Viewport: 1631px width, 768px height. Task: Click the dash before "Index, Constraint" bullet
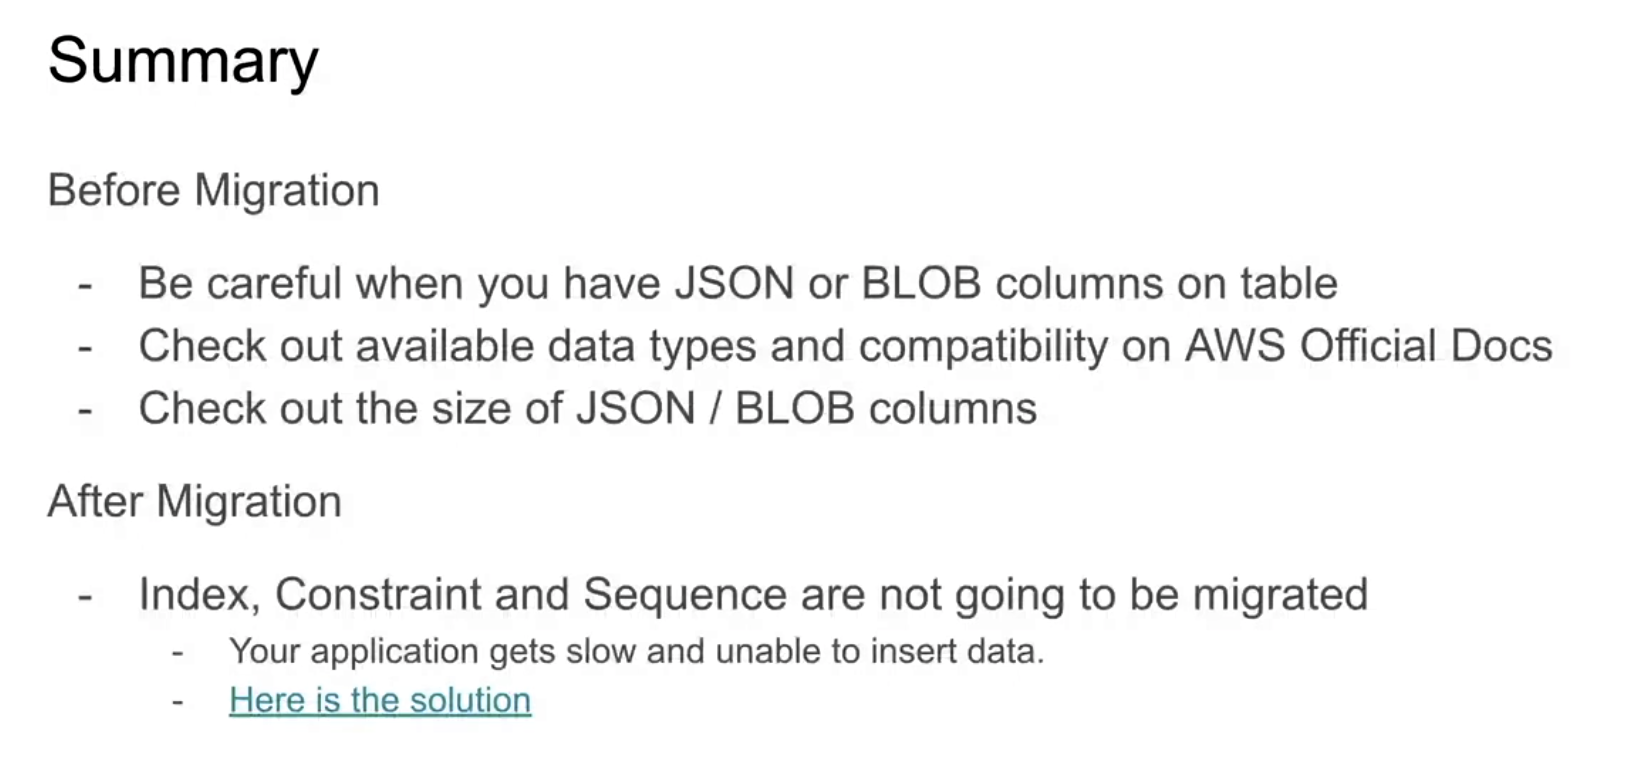(86, 597)
